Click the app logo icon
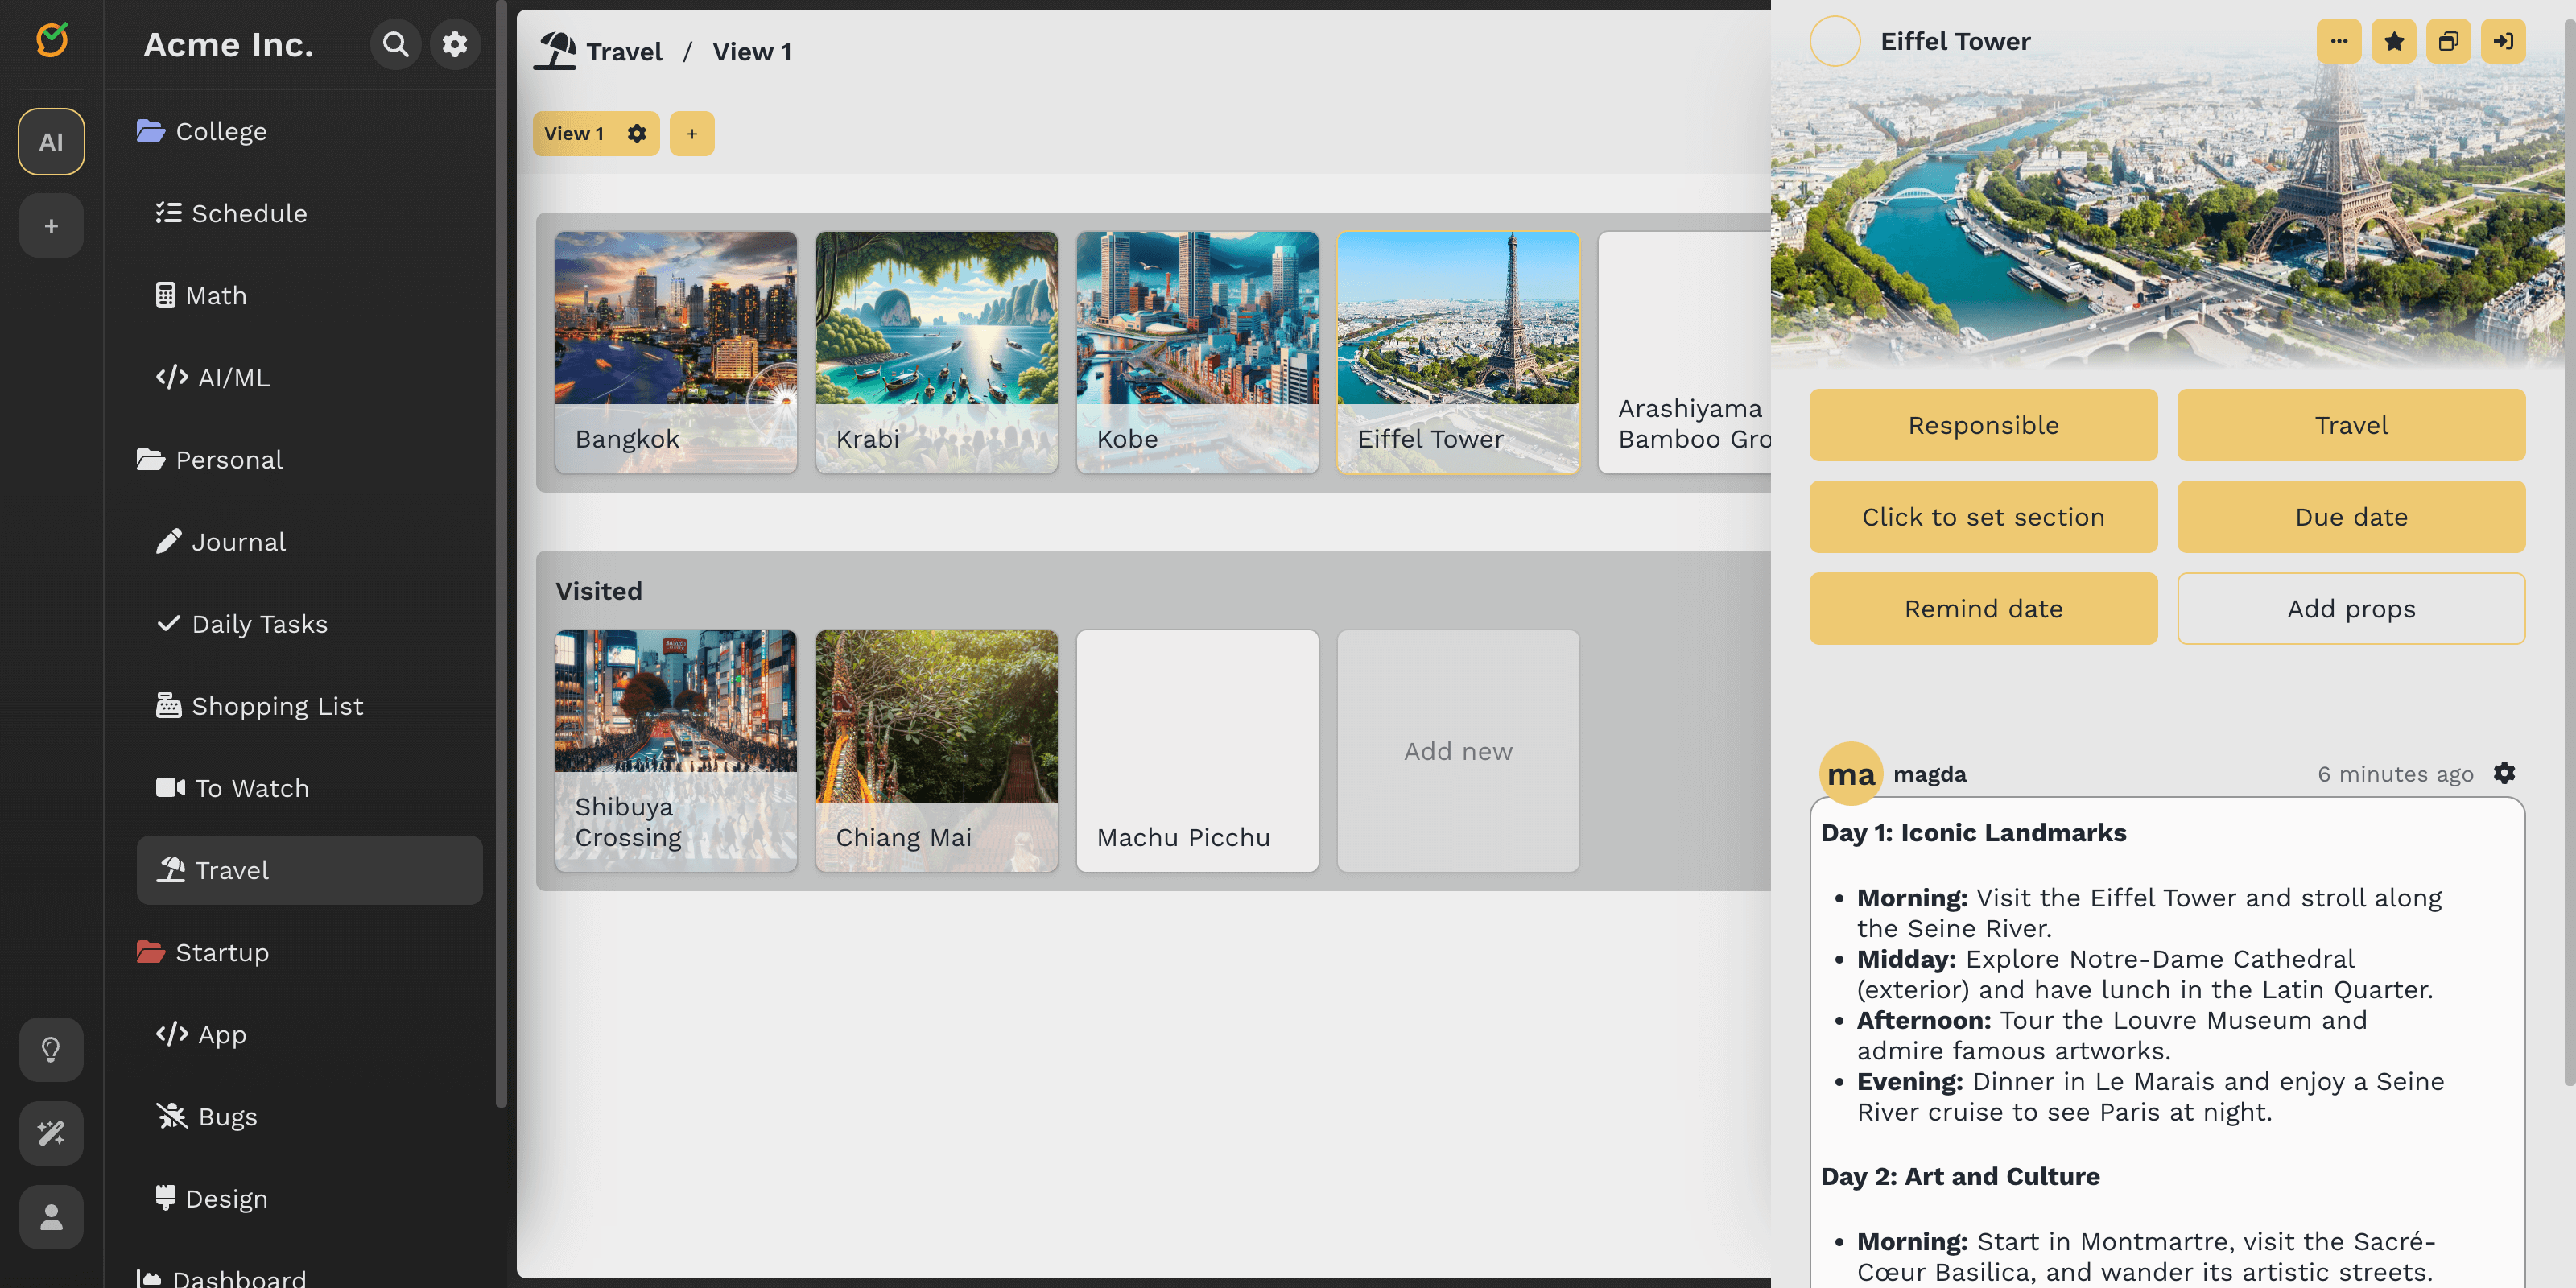This screenshot has width=2576, height=1288. click(52, 40)
